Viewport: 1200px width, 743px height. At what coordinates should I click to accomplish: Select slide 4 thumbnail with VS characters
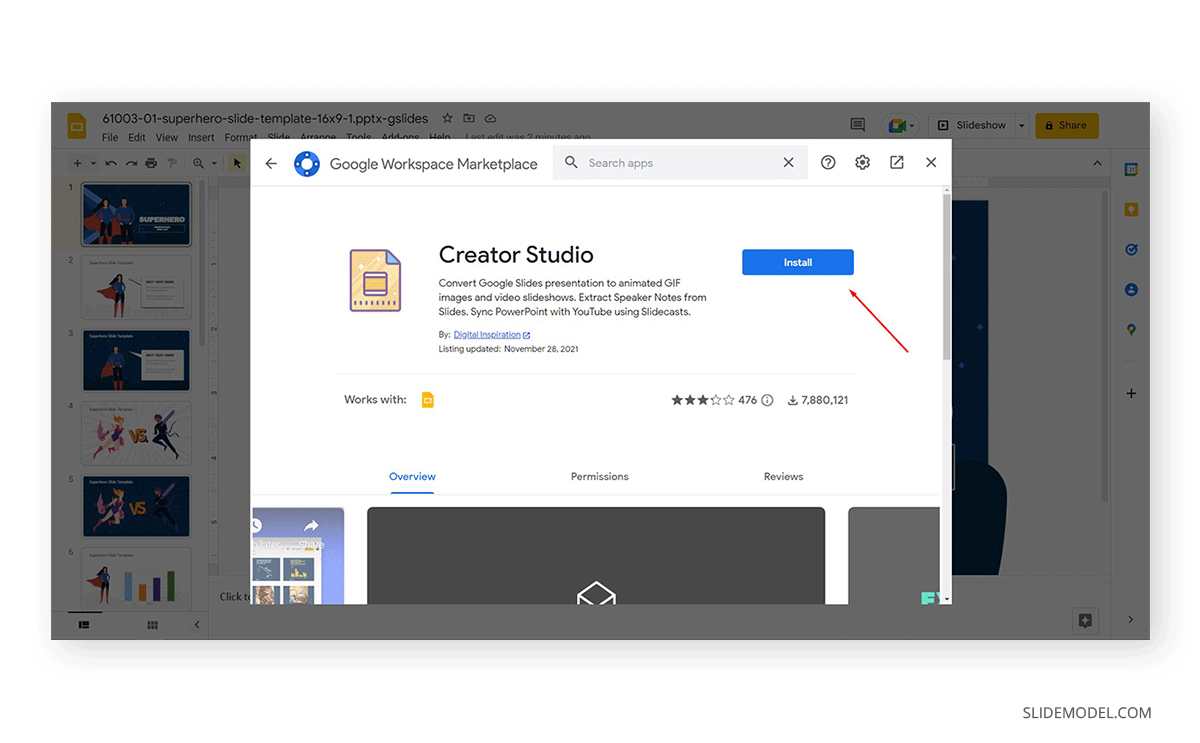(136, 433)
